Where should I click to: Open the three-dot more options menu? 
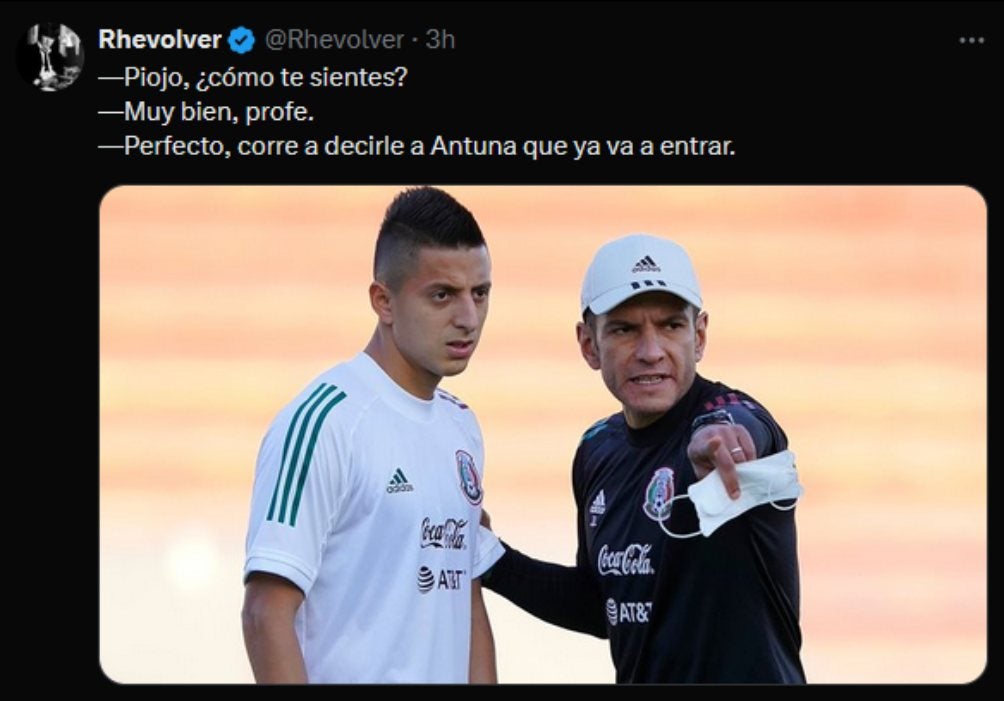click(971, 40)
